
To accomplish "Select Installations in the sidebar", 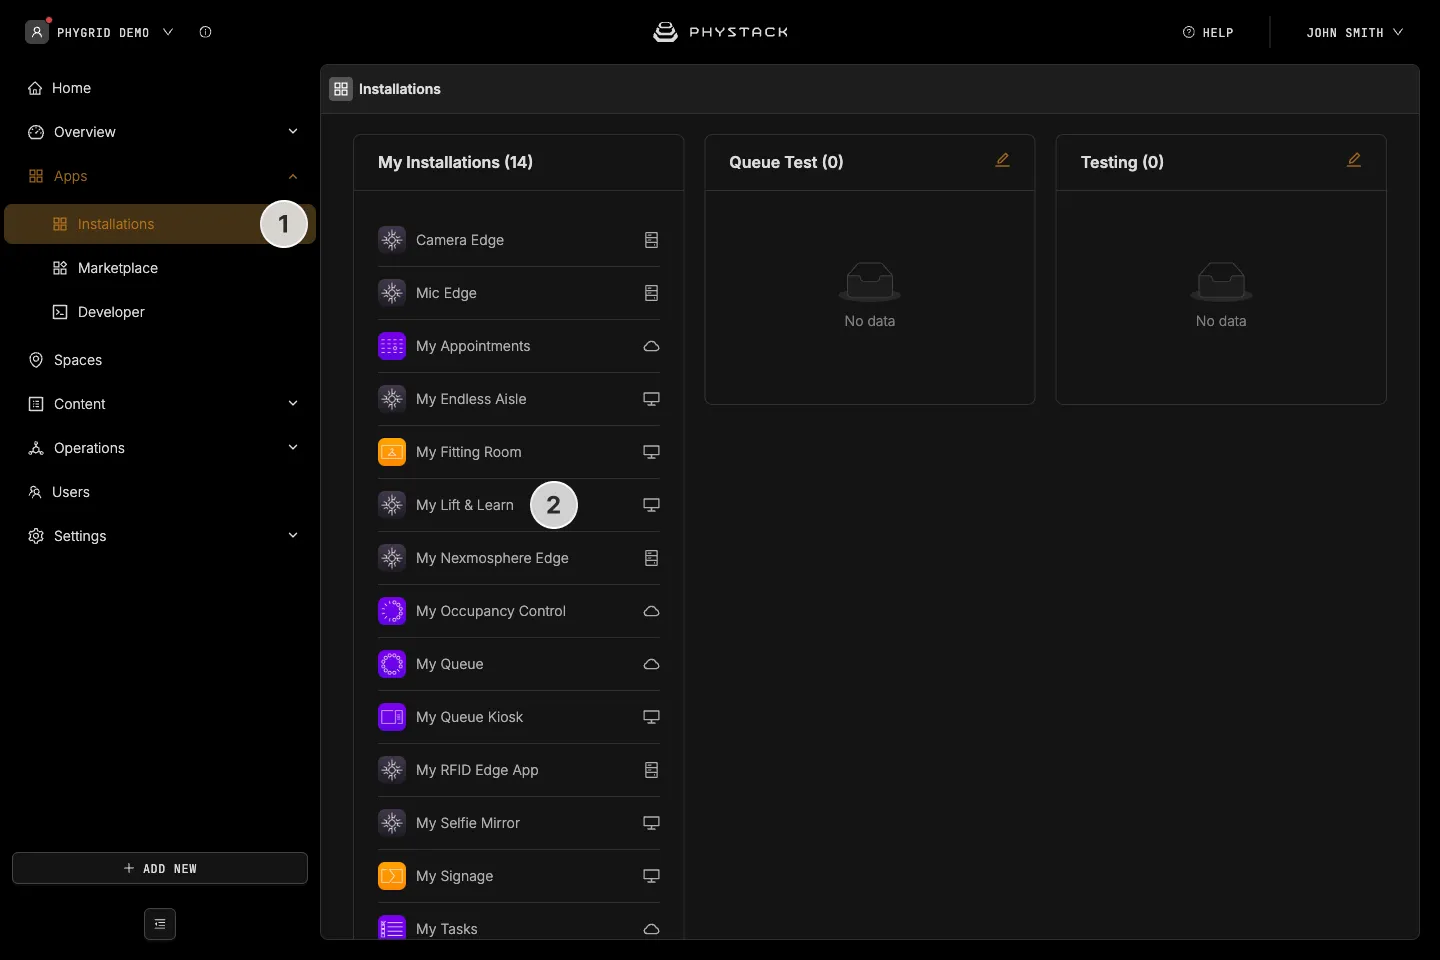I will coord(160,224).
